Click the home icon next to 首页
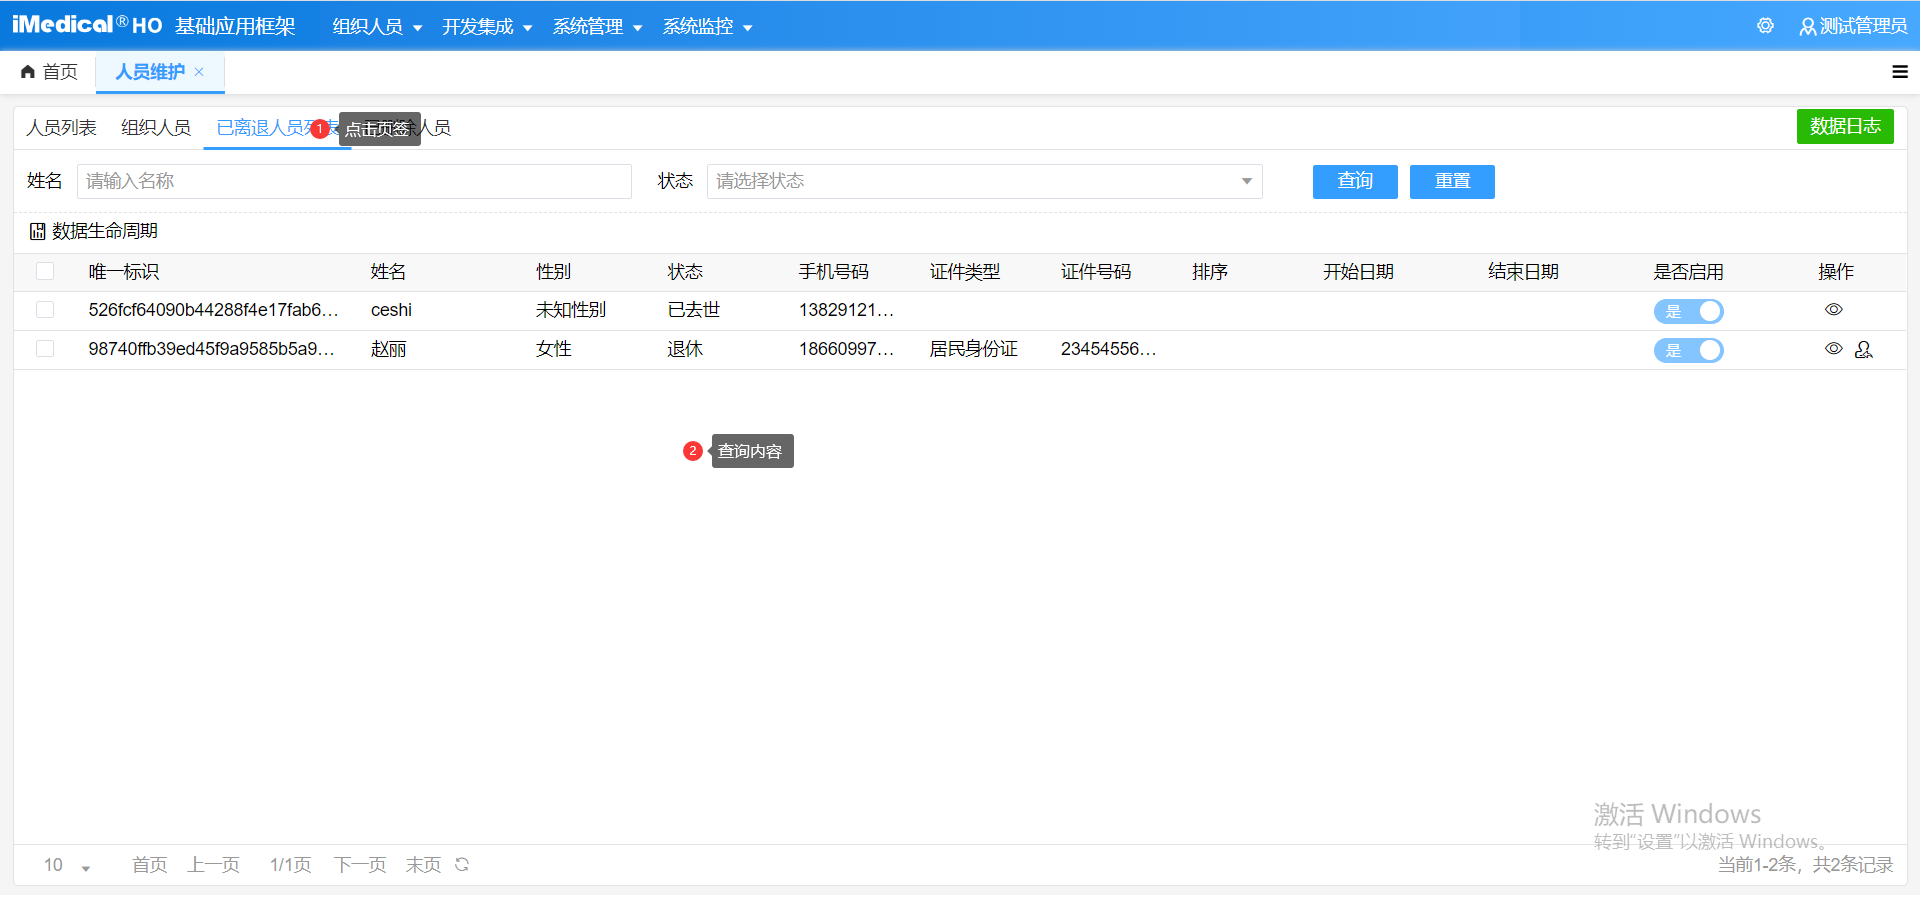This screenshot has width=1920, height=901. click(x=28, y=72)
